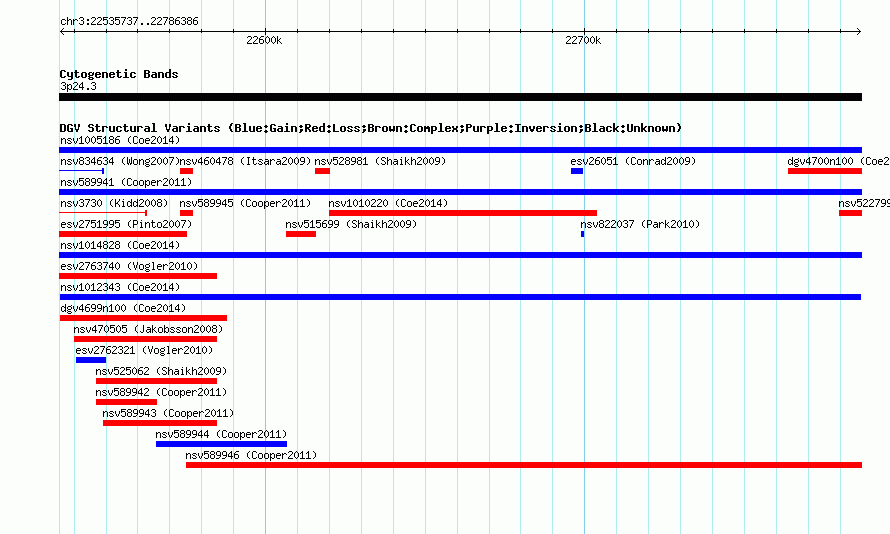The width and height of the screenshot is (890, 534).
Task: Click the nsv822037 (Park2010) label
Action: [x=640, y=224]
